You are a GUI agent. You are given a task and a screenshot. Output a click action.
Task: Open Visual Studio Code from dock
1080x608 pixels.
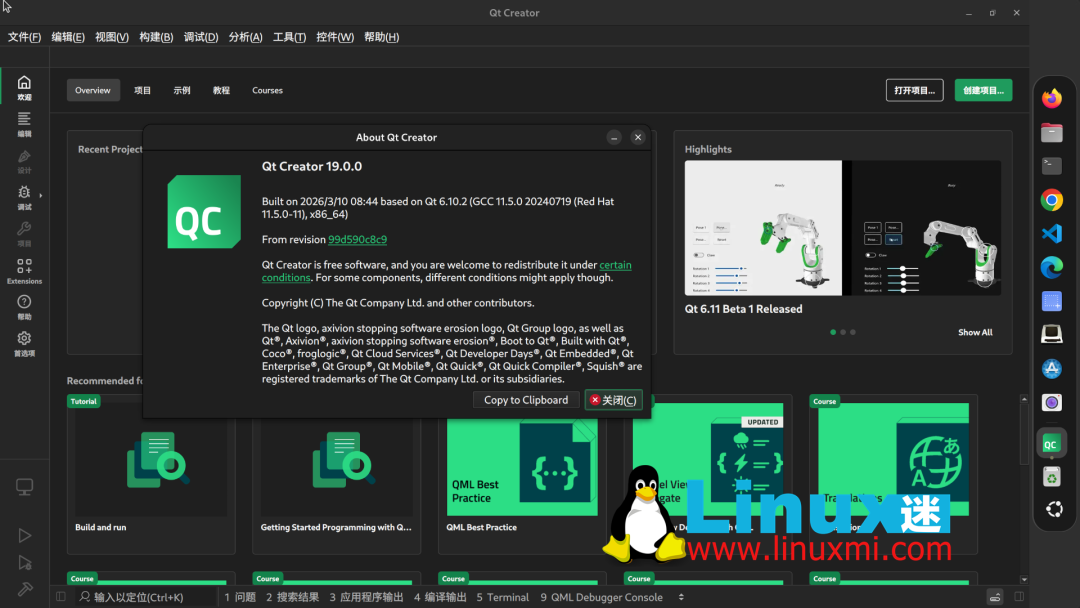click(x=1052, y=233)
